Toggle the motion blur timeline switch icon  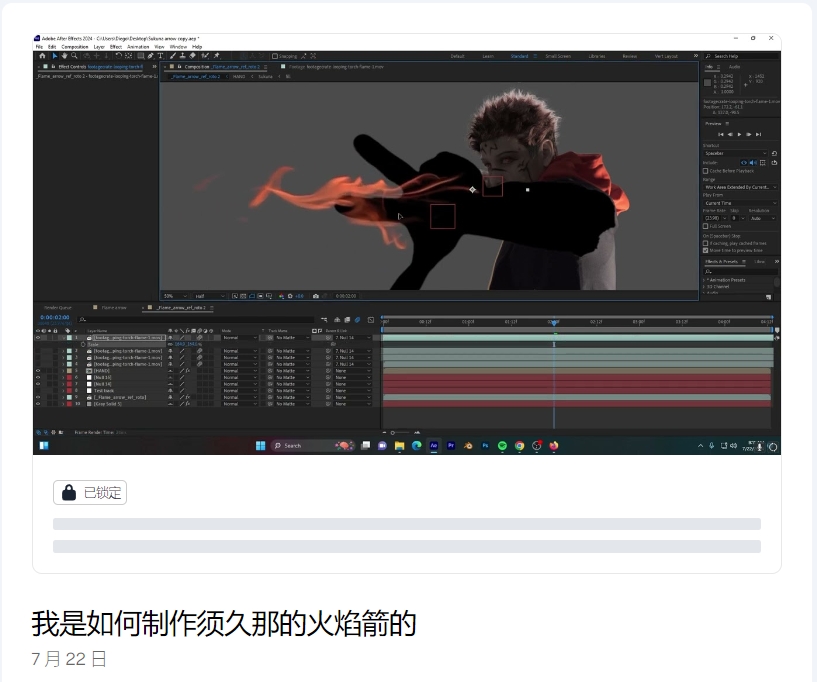pos(357,320)
